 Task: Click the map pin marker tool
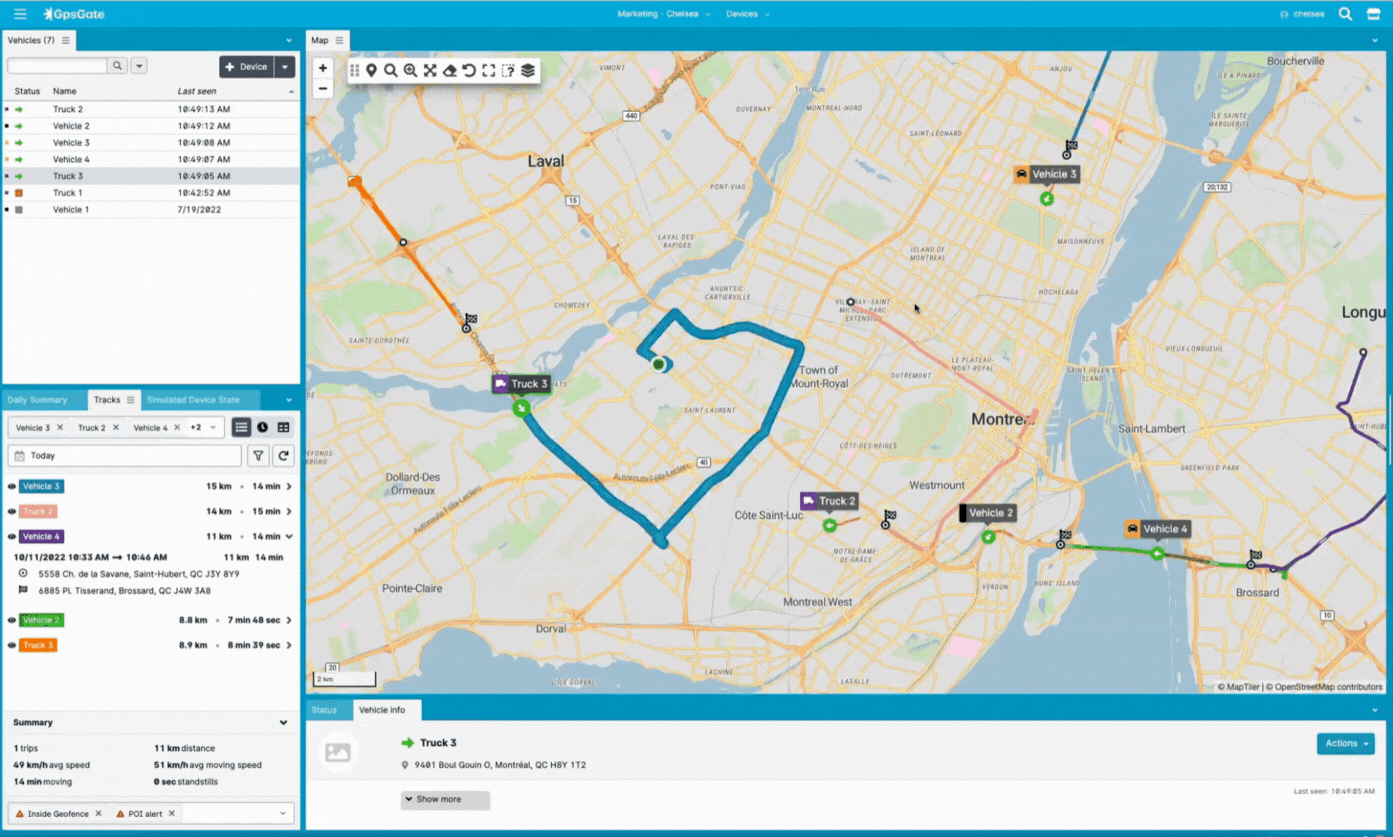[371, 70]
